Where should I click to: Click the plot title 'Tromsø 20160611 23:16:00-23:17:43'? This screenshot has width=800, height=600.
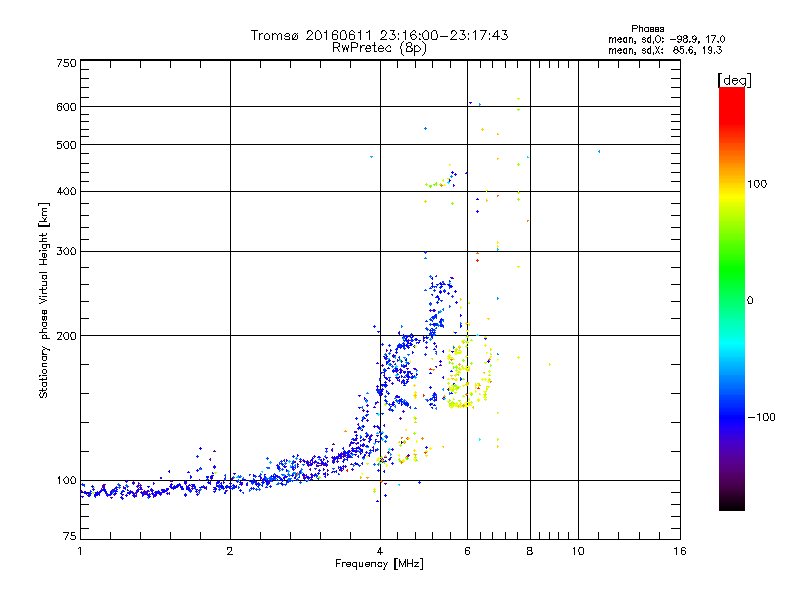[379, 35]
